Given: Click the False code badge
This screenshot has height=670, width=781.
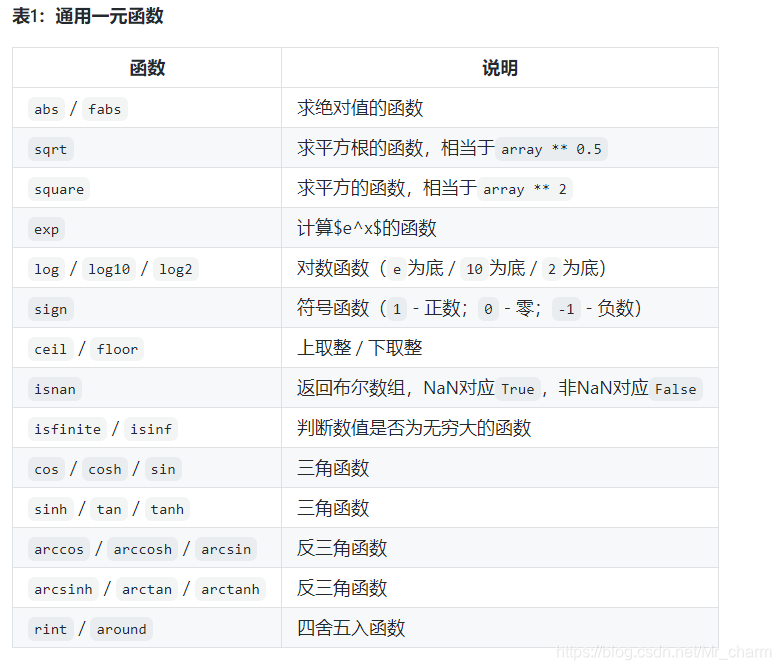Looking at the screenshot, I should pyautogui.click(x=676, y=389).
